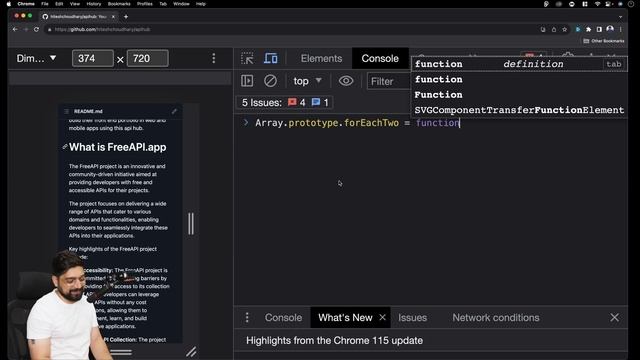Click the README.md file heading
Viewport: 640px width, 360px height.
pos(88,111)
